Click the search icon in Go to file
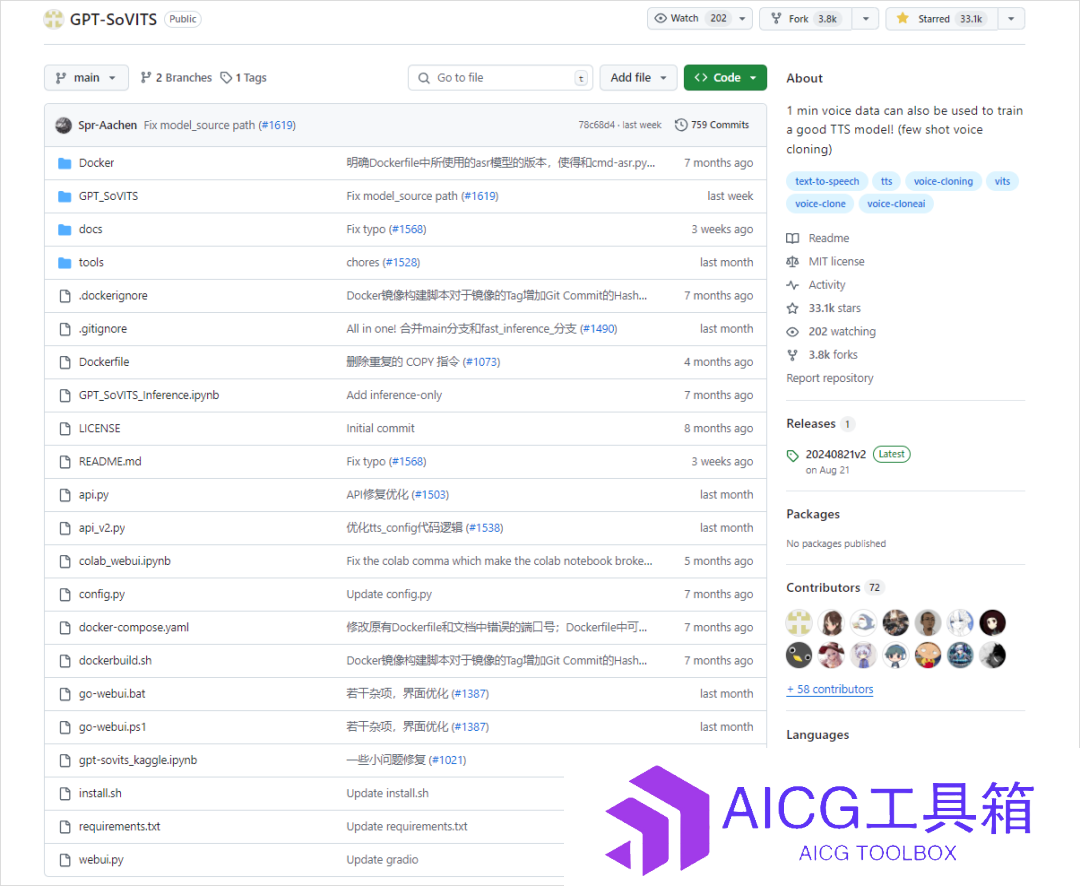1080x886 pixels. coord(424,78)
